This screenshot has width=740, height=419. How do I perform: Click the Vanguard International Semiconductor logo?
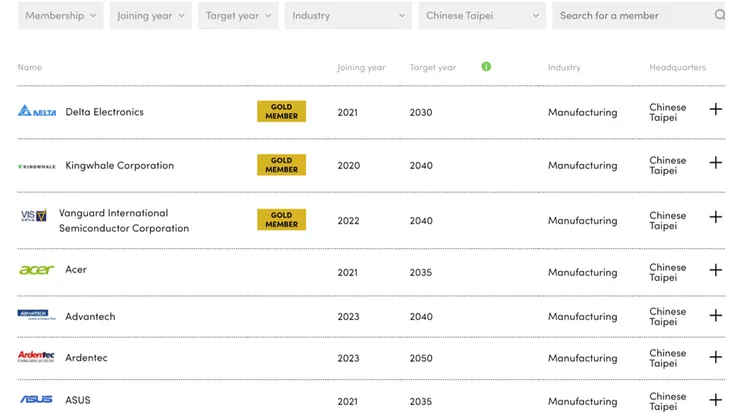tap(34, 216)
